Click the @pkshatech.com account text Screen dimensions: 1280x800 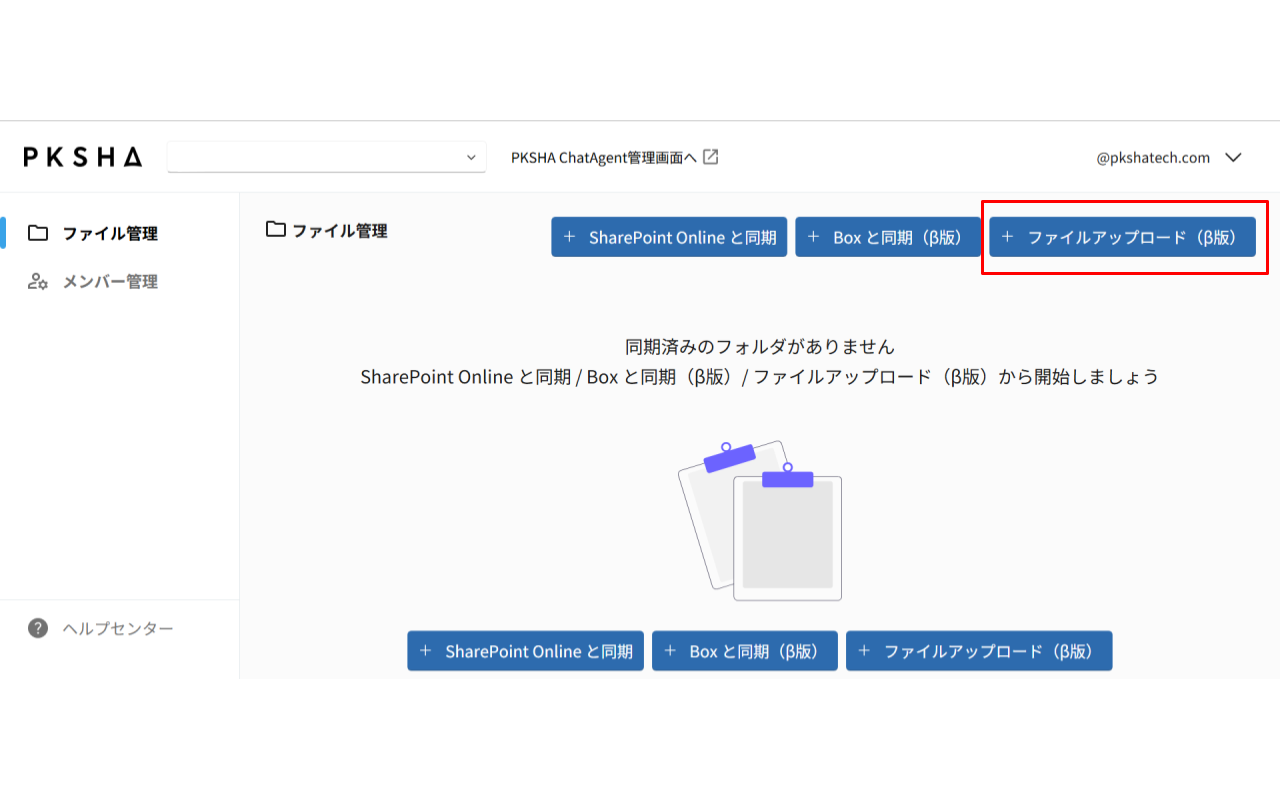point(1153,157)
